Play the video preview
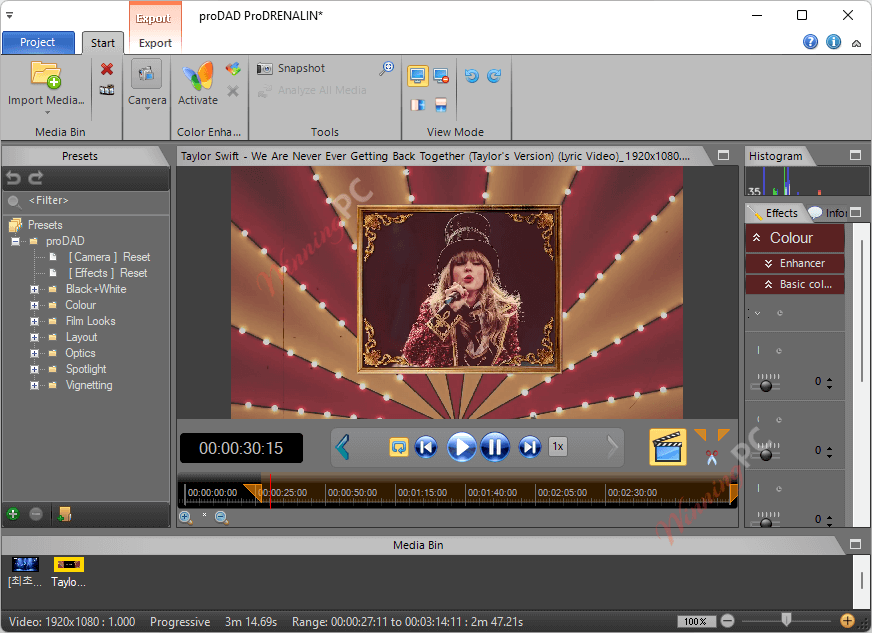 [x=462, y=447]
